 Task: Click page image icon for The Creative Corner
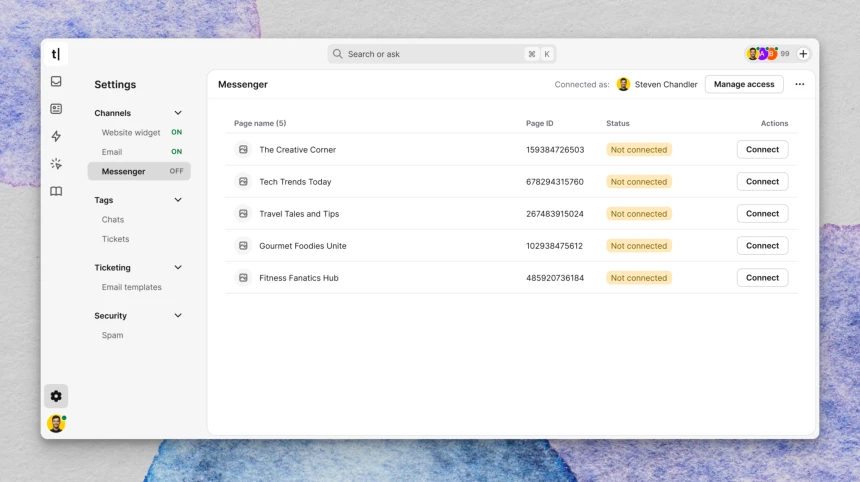click(243, 150)
